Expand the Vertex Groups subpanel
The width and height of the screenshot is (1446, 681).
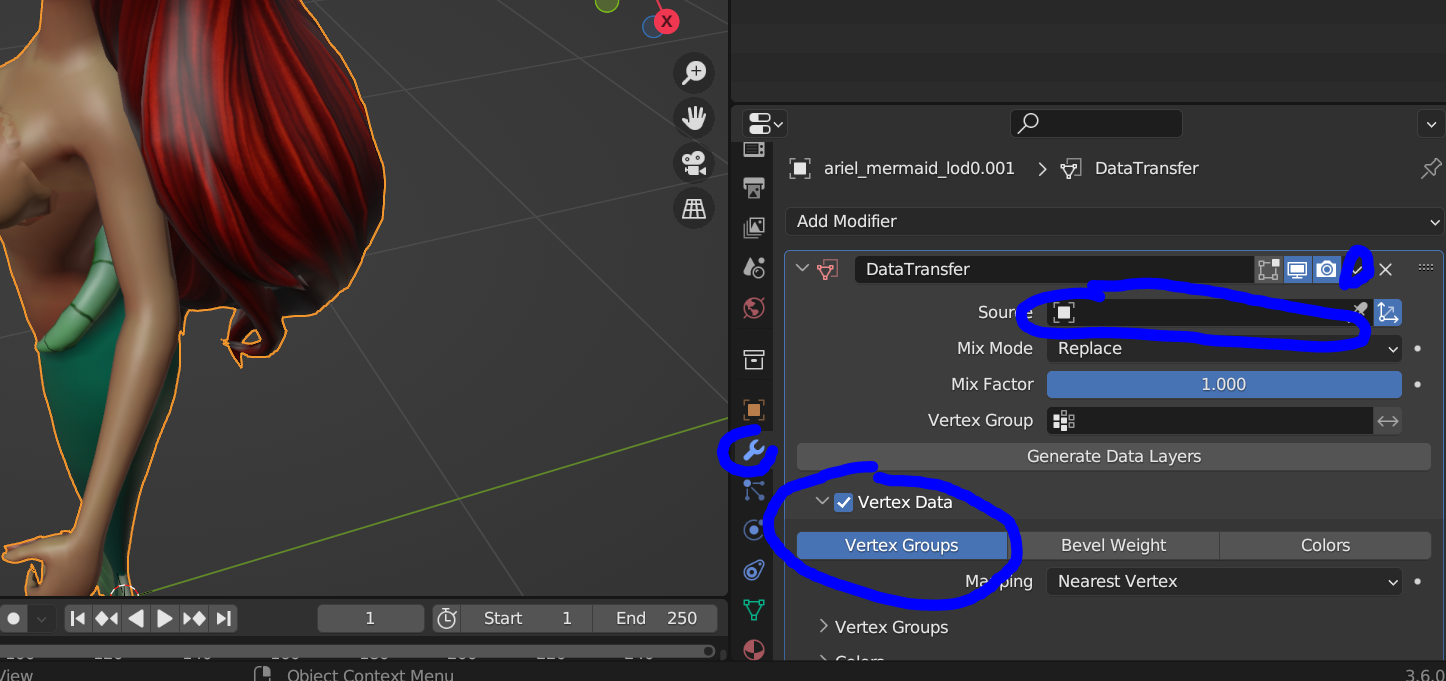(824, 626)
